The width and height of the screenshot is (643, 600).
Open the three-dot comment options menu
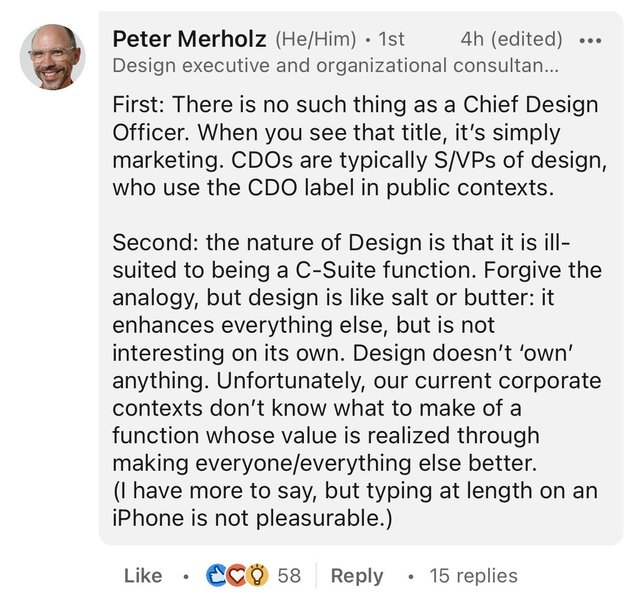tap(591, 41)
